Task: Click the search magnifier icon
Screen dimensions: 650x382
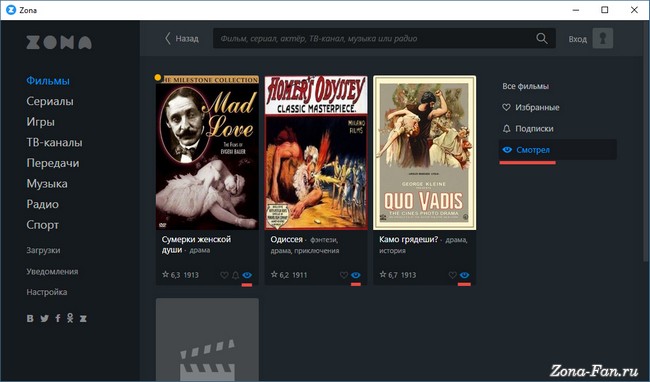Action: (541, 39)
